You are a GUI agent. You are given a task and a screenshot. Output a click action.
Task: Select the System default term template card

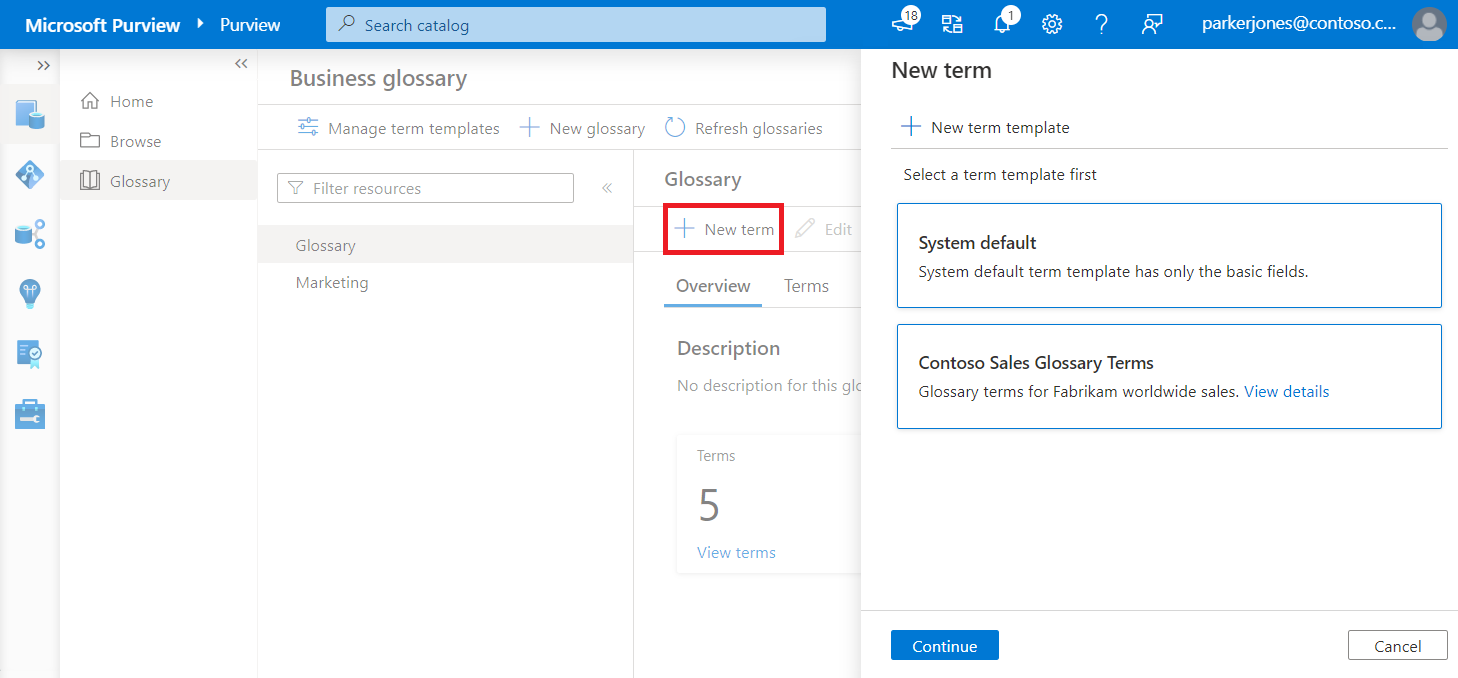pos(1168,255)
